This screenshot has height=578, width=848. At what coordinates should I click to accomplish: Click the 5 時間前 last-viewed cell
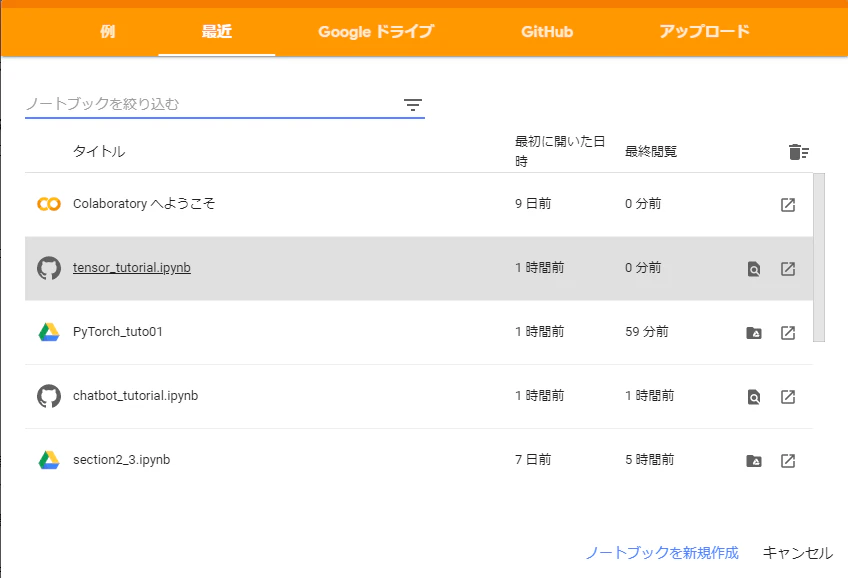pyautogui.click(x=650, y=460)
